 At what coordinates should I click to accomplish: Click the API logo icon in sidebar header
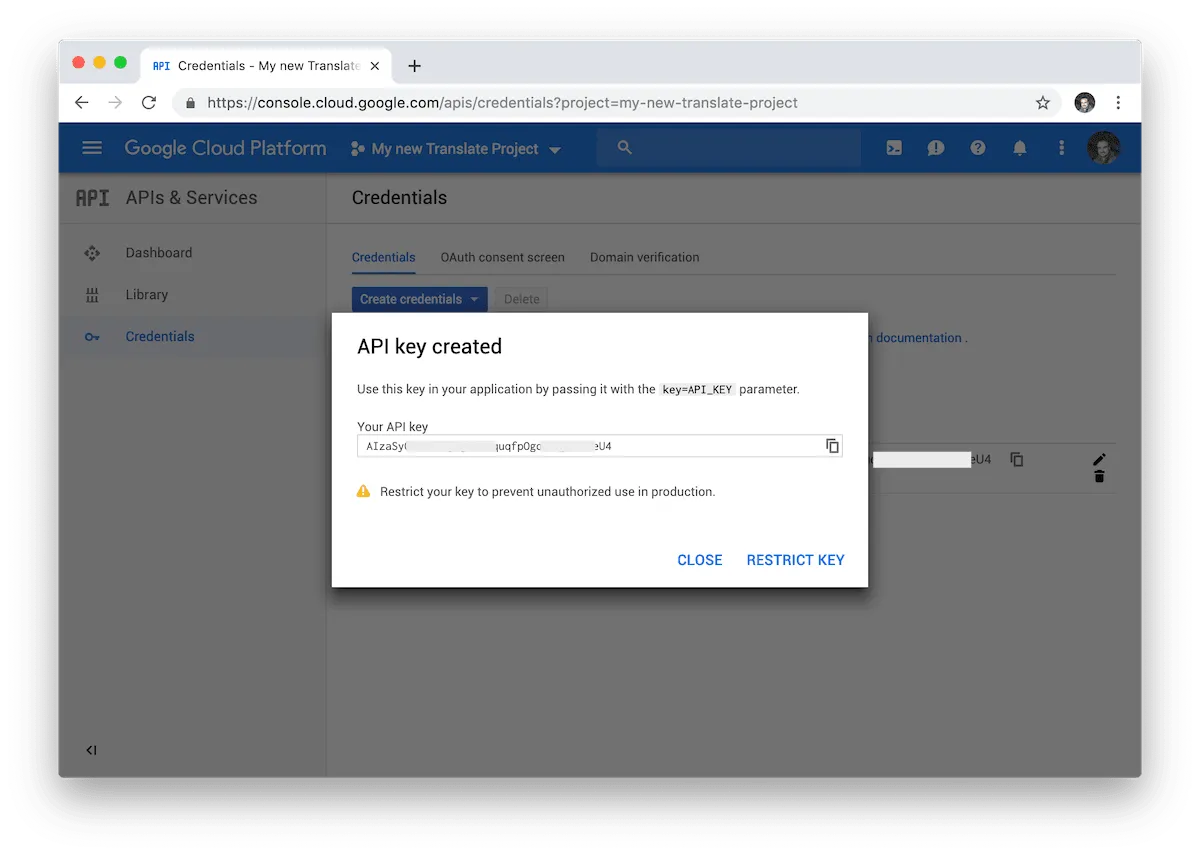coord(92,198)
